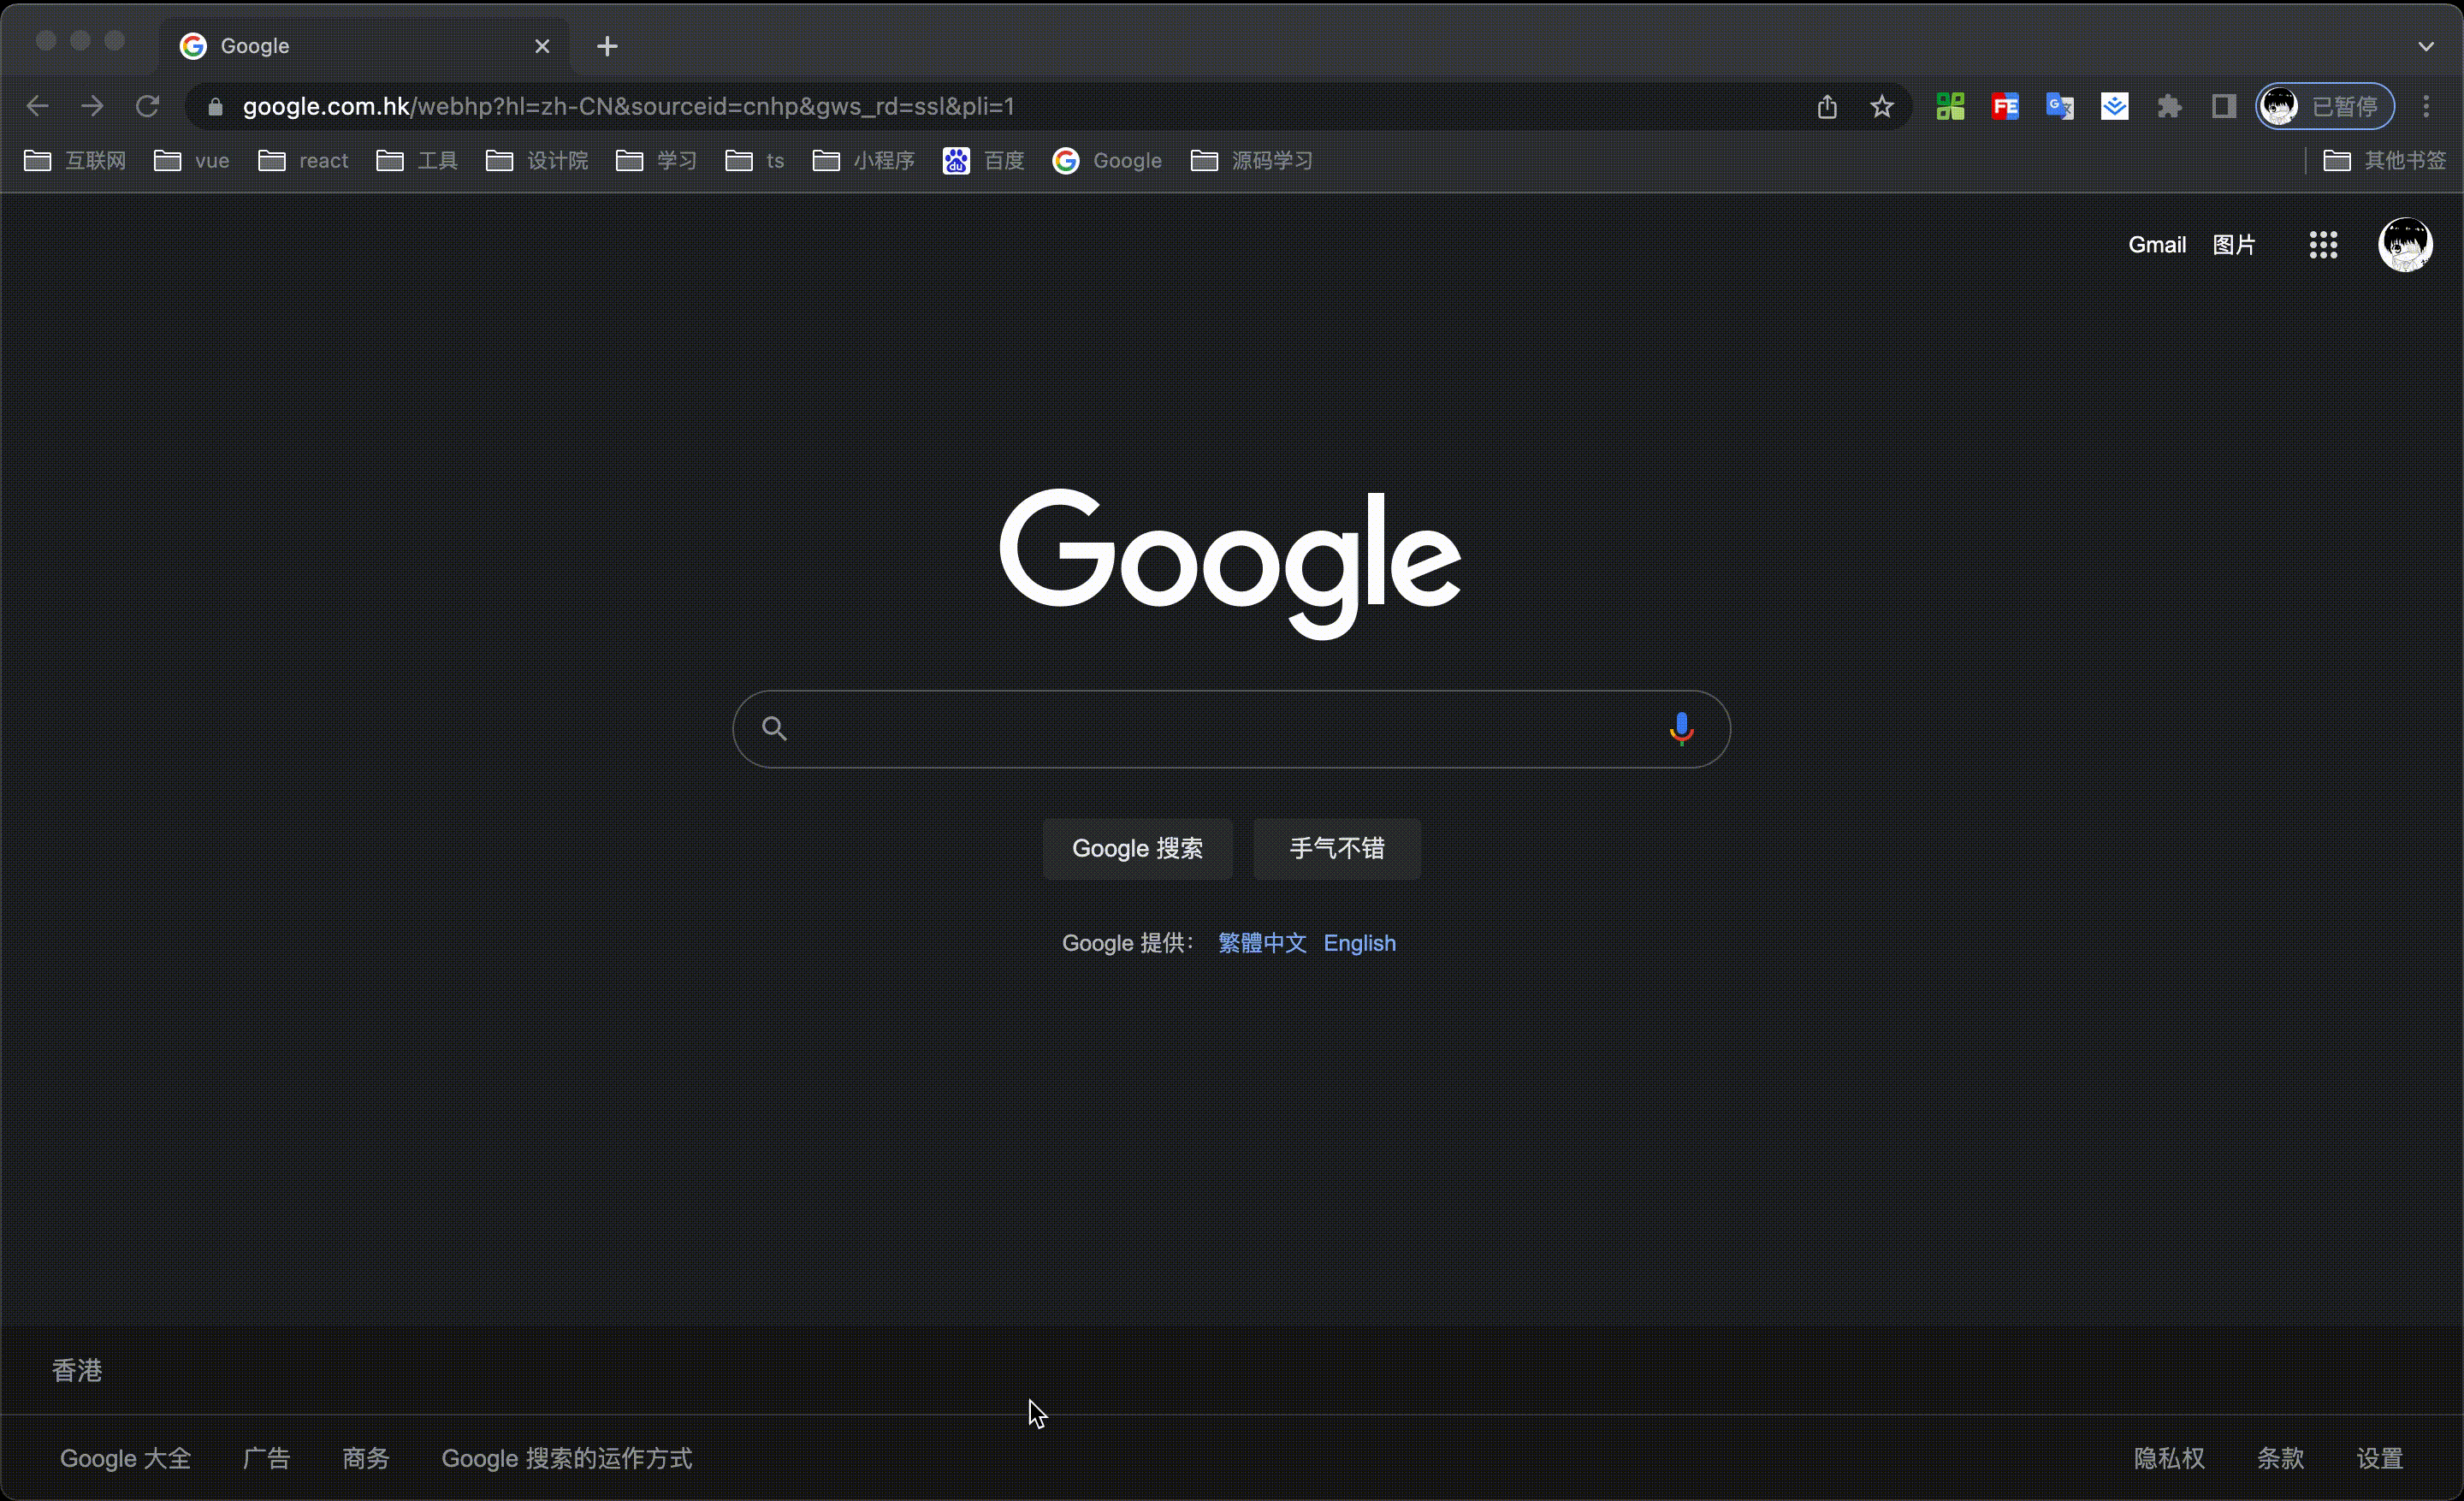Select the Google tab

pyautogui.click(x=300, y=45)
